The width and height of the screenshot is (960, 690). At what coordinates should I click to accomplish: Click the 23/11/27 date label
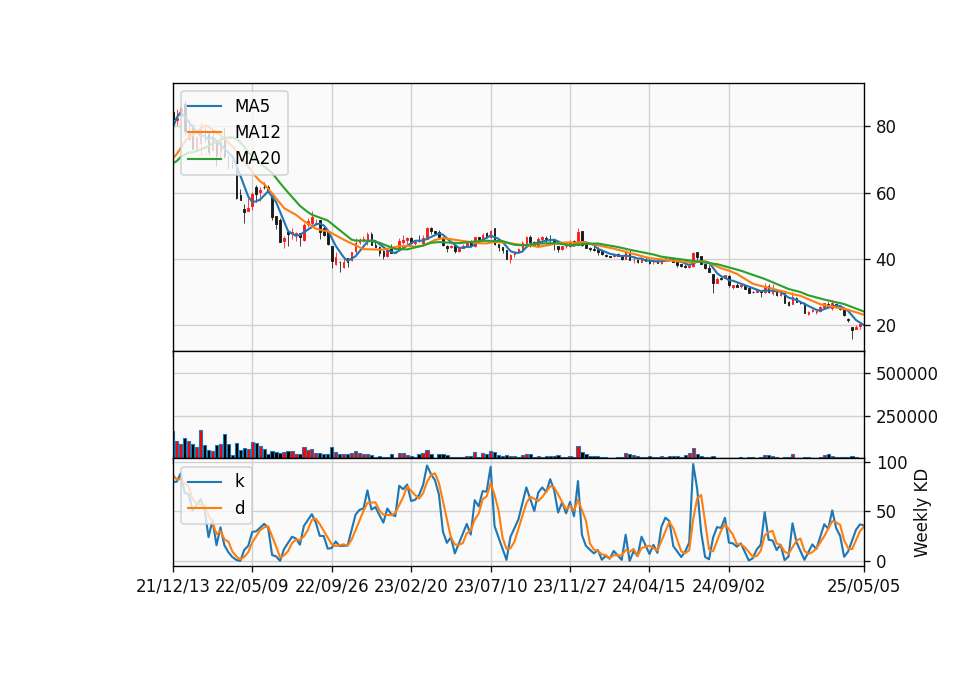[x=570, y=586]
